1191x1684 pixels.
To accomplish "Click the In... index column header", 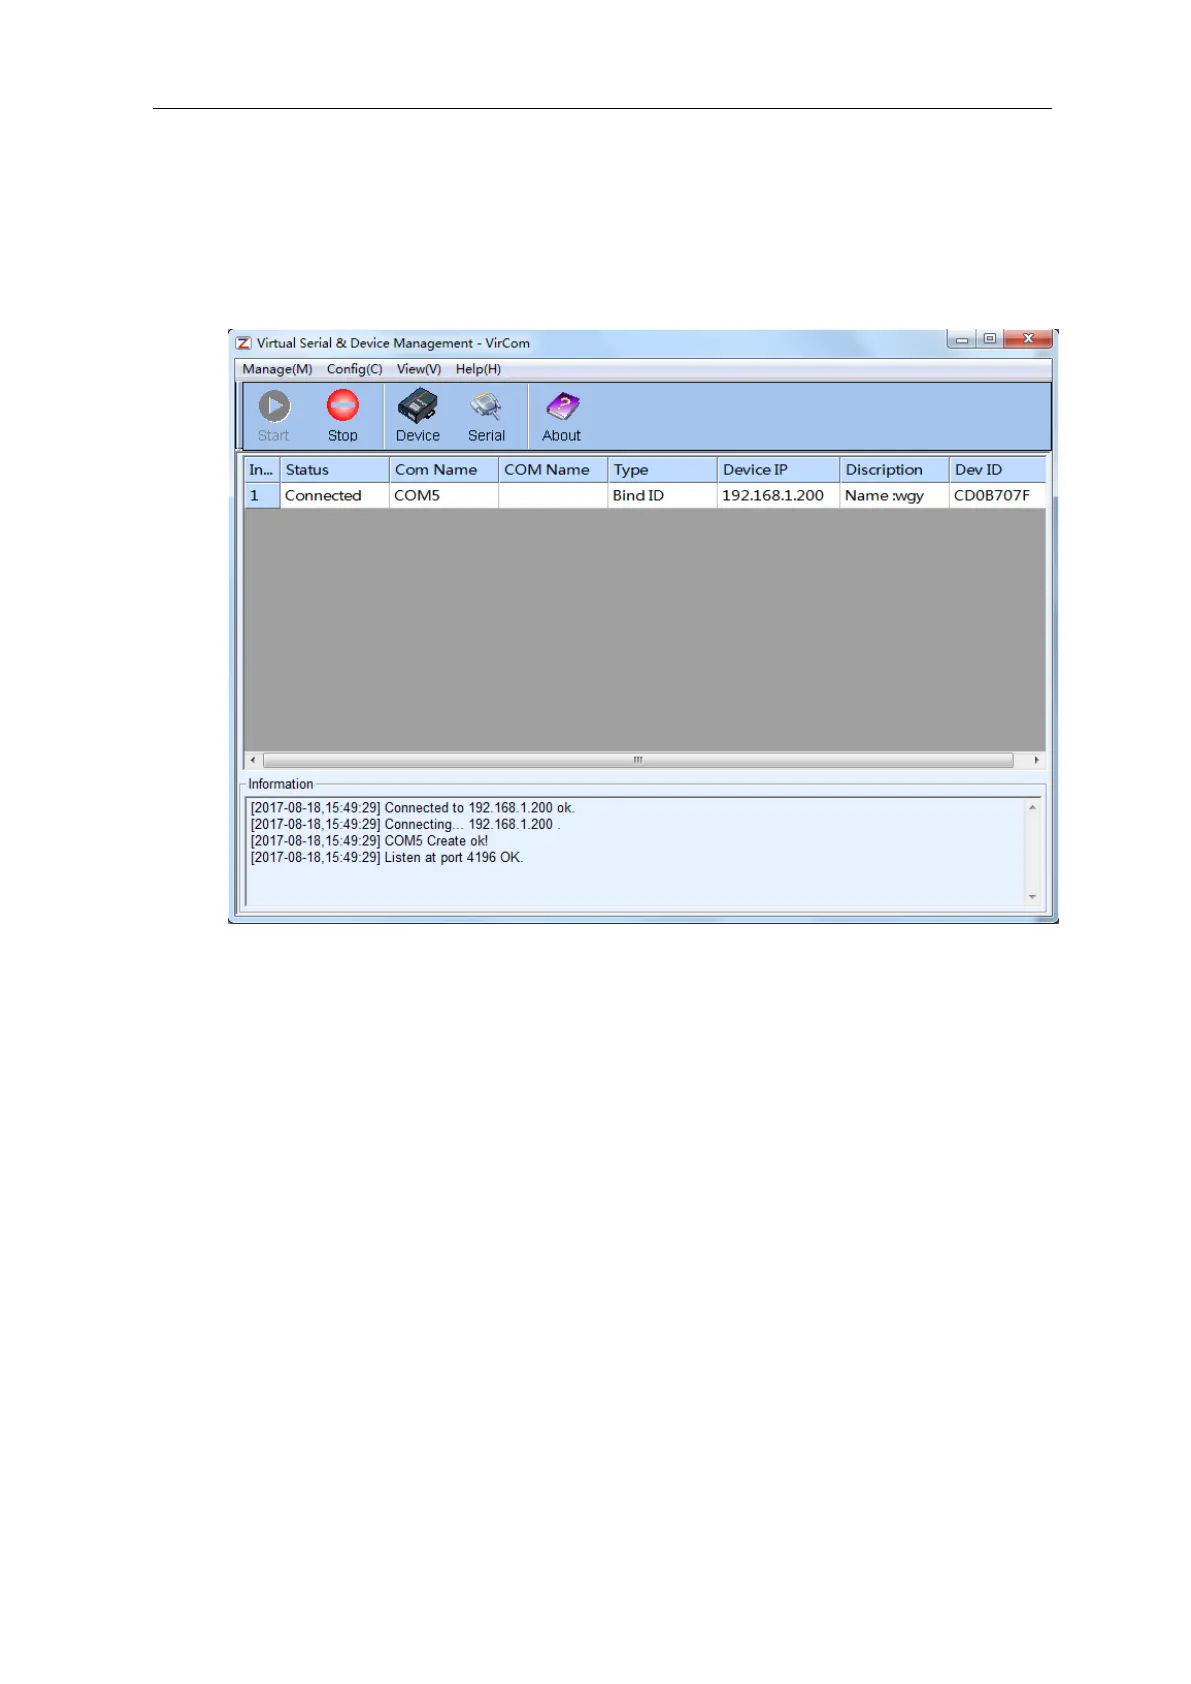I will [262, 469].
